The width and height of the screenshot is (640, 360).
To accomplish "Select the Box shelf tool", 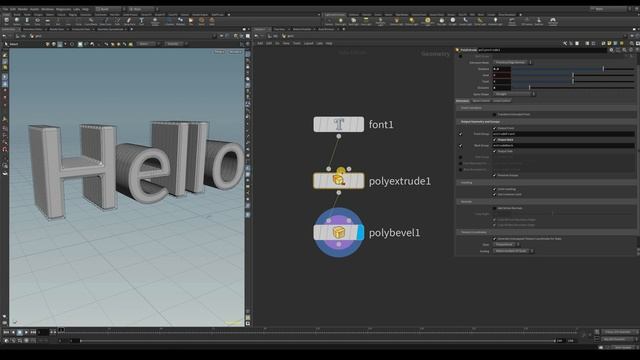I will [x=7, y=21].
